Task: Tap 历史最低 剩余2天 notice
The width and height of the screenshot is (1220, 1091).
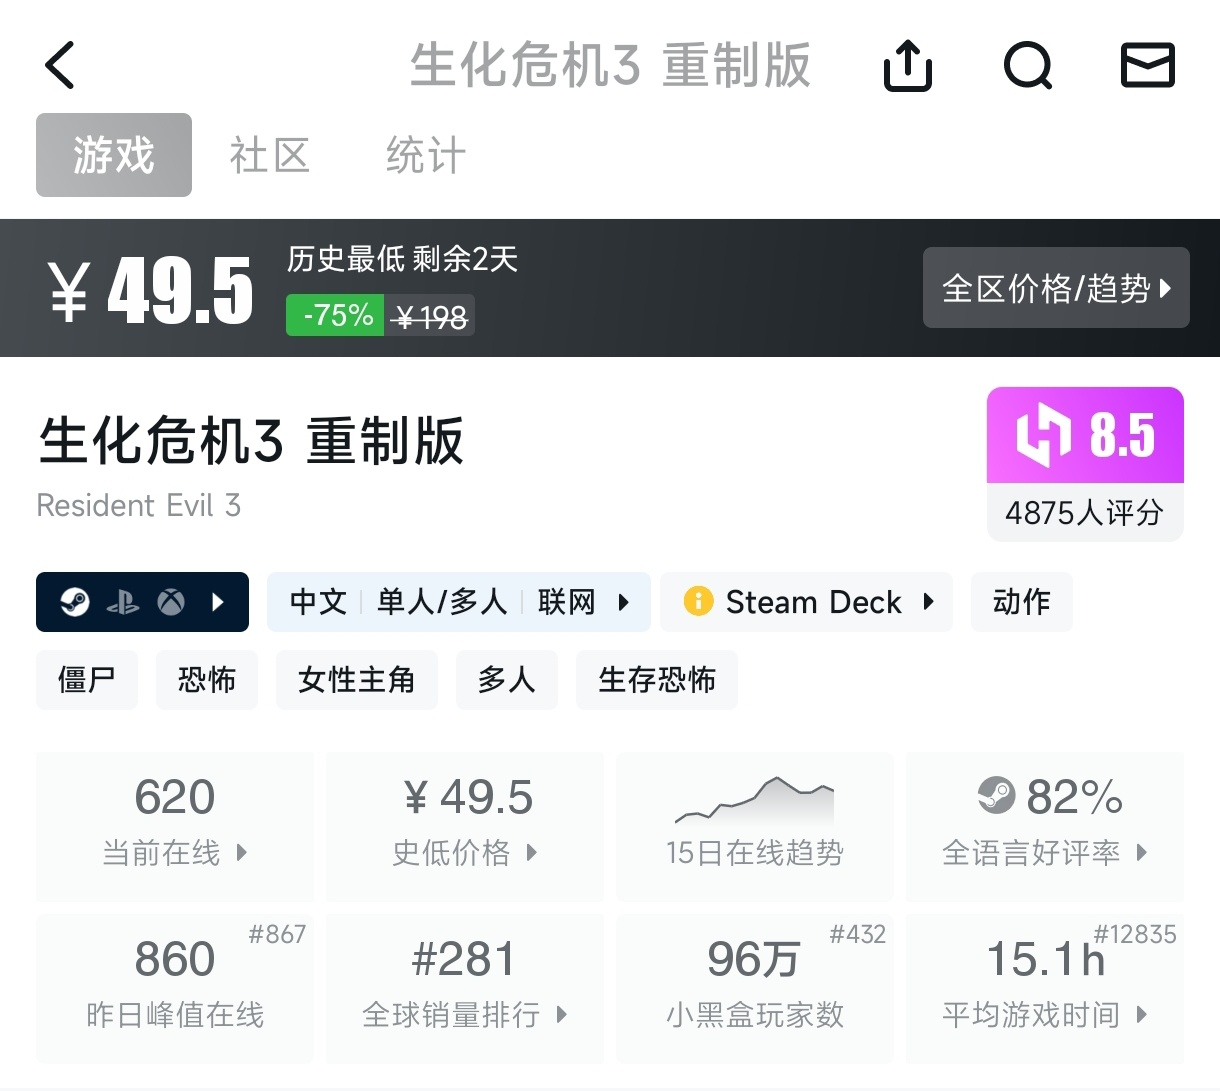Action: 402,260
